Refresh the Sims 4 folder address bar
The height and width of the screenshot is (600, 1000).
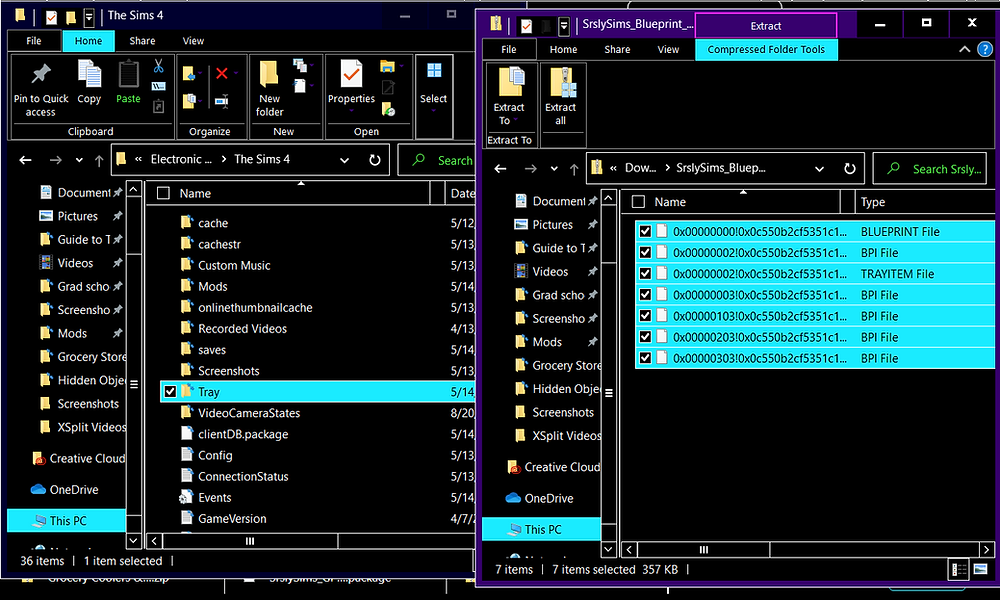point(374,160)
